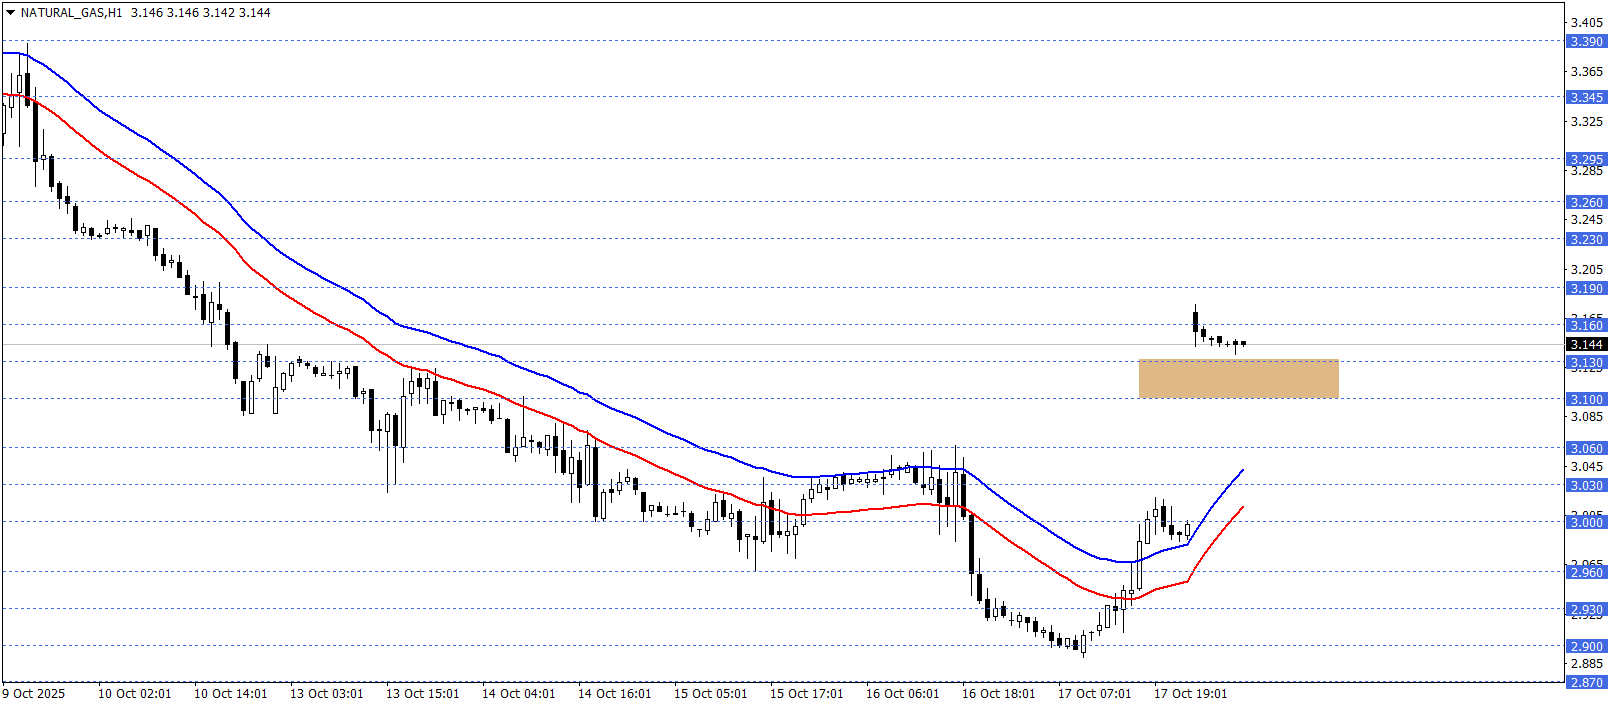Select the 17 Oct 19:01 time label

[x=1190, y=694]
